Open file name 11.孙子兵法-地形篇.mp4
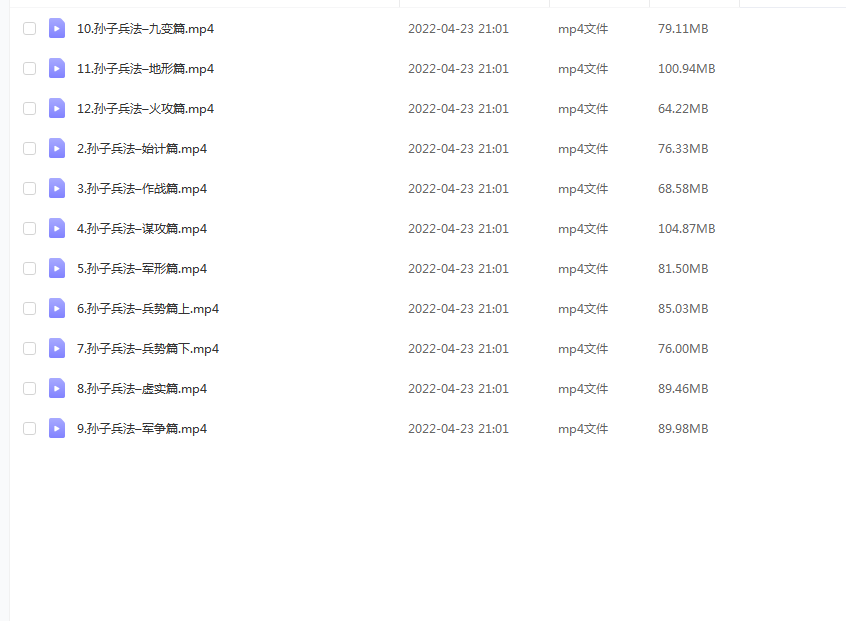Image resolution: width=846 pixels, height=621 pixels. pos(145,69)
